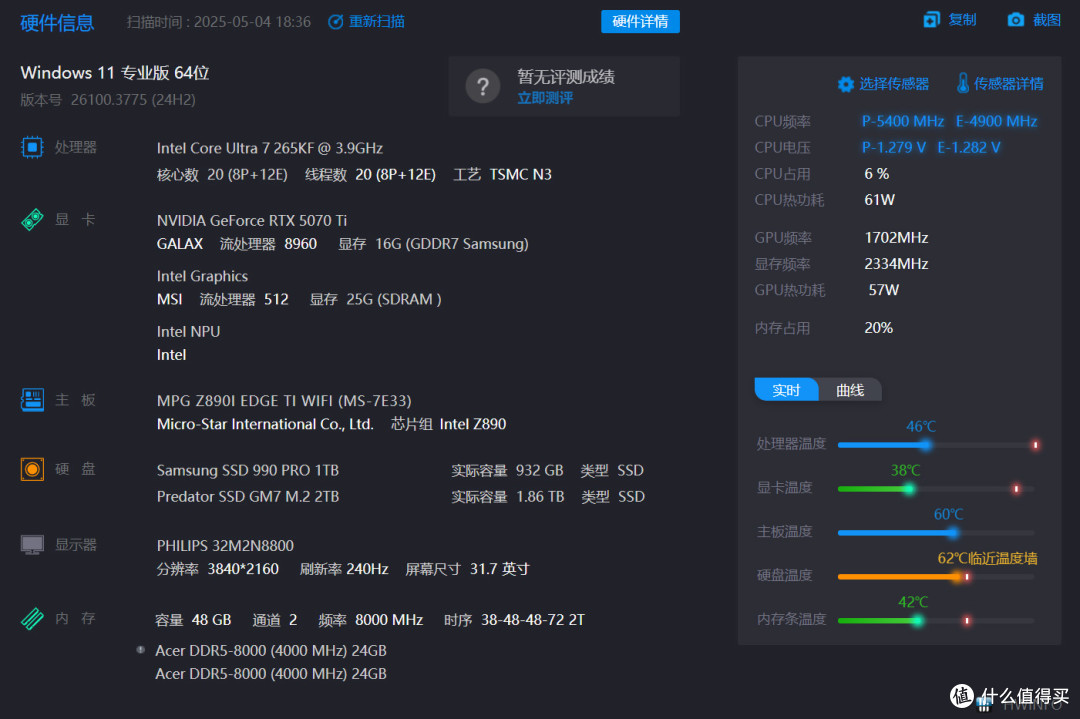Click the motherboard icon
Image resolution: width=1080 pixels, height=719 pixels.
(32, 400)
